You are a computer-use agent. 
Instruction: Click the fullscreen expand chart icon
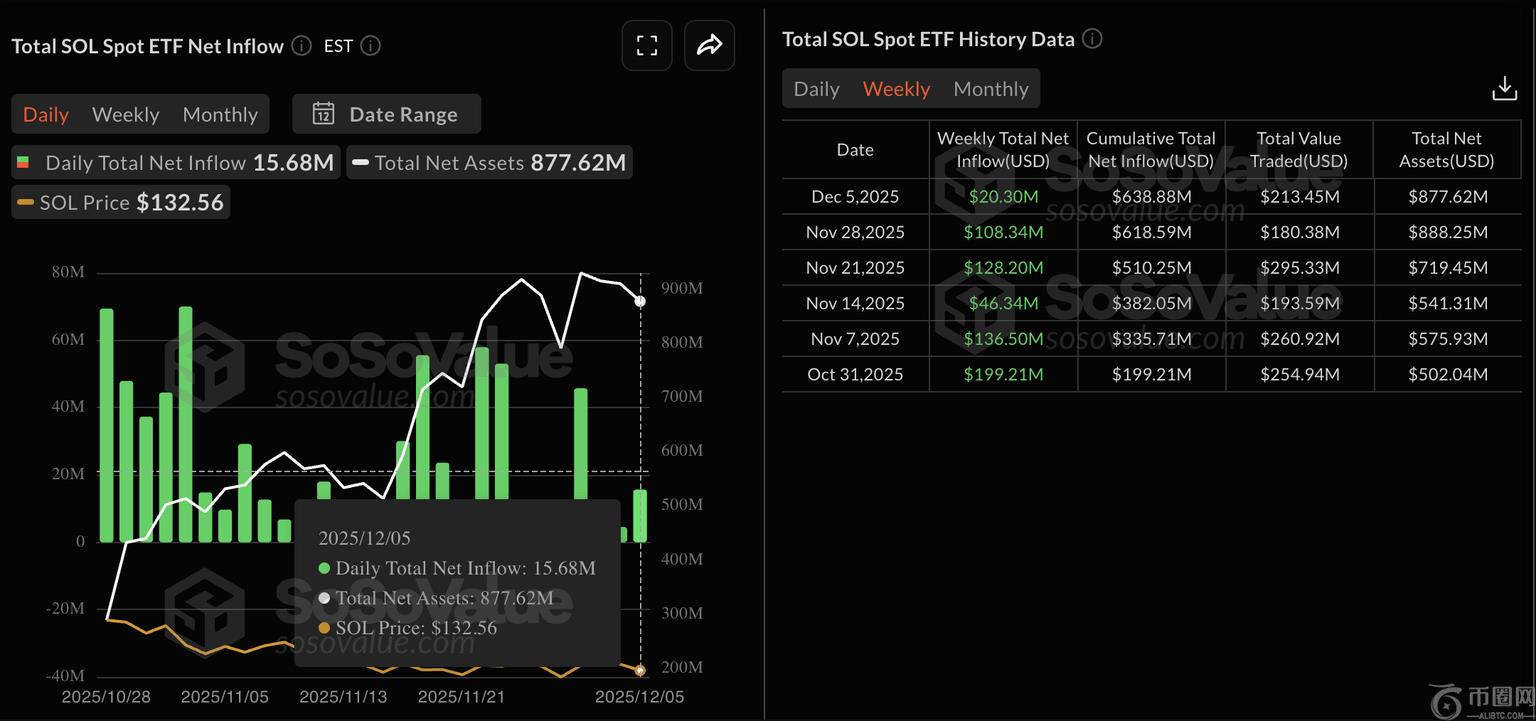[x=647, y=46]
